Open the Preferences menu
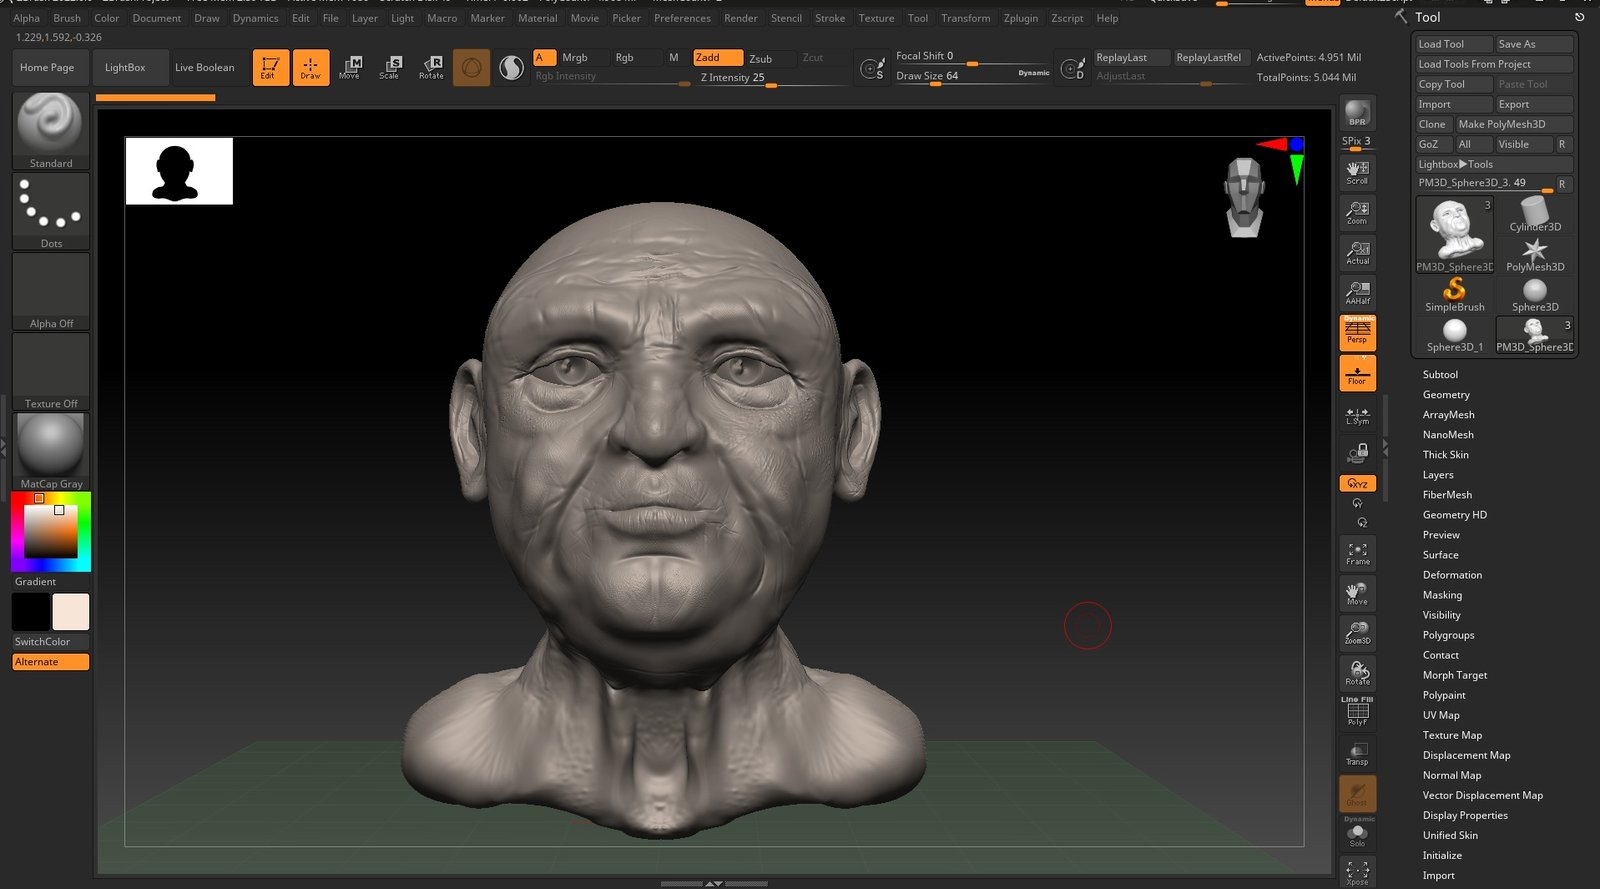This screenshot has height=889, width=1600. click(682, 18)
